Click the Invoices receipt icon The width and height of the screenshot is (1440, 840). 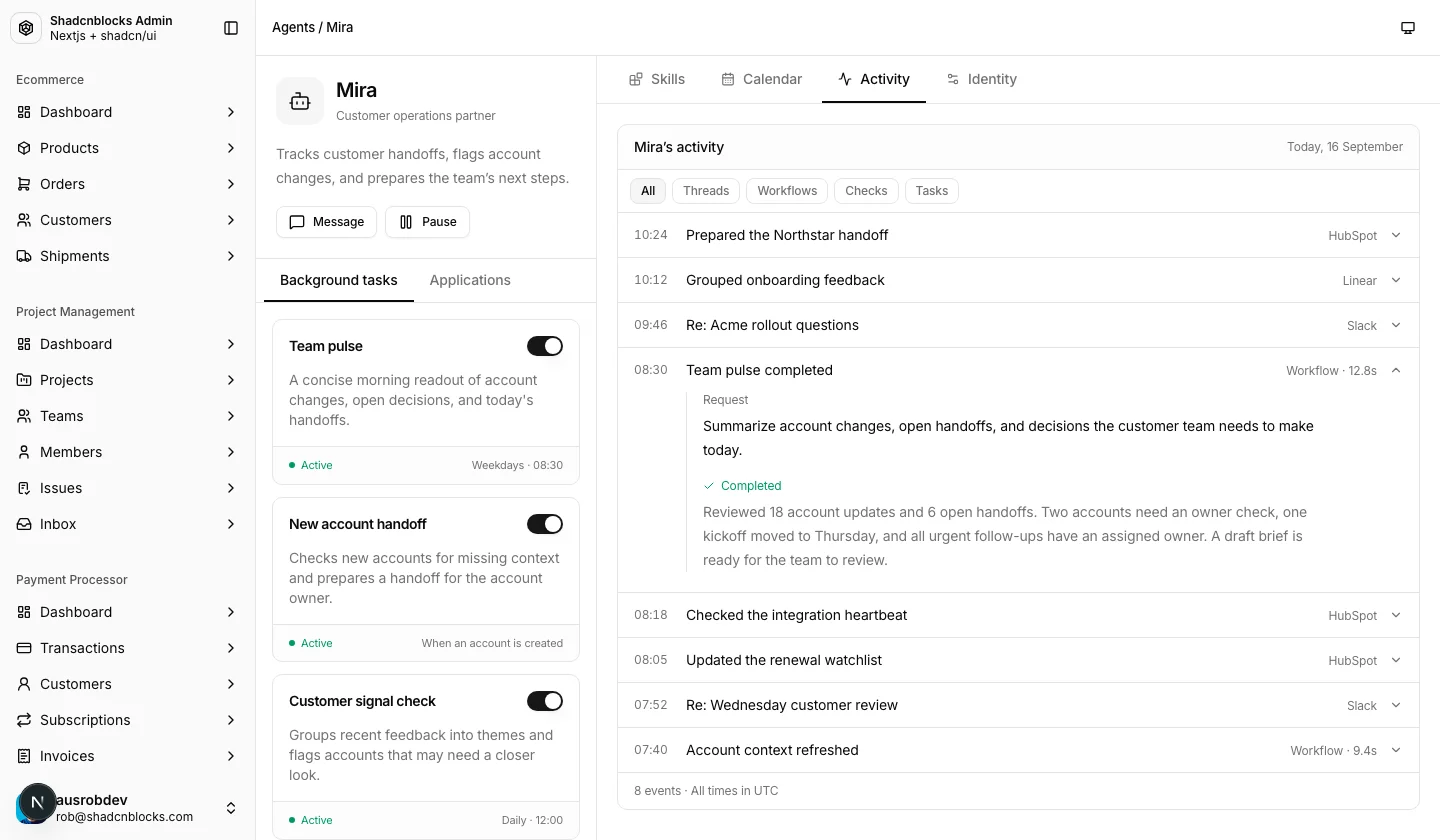[x=24, y=756]
